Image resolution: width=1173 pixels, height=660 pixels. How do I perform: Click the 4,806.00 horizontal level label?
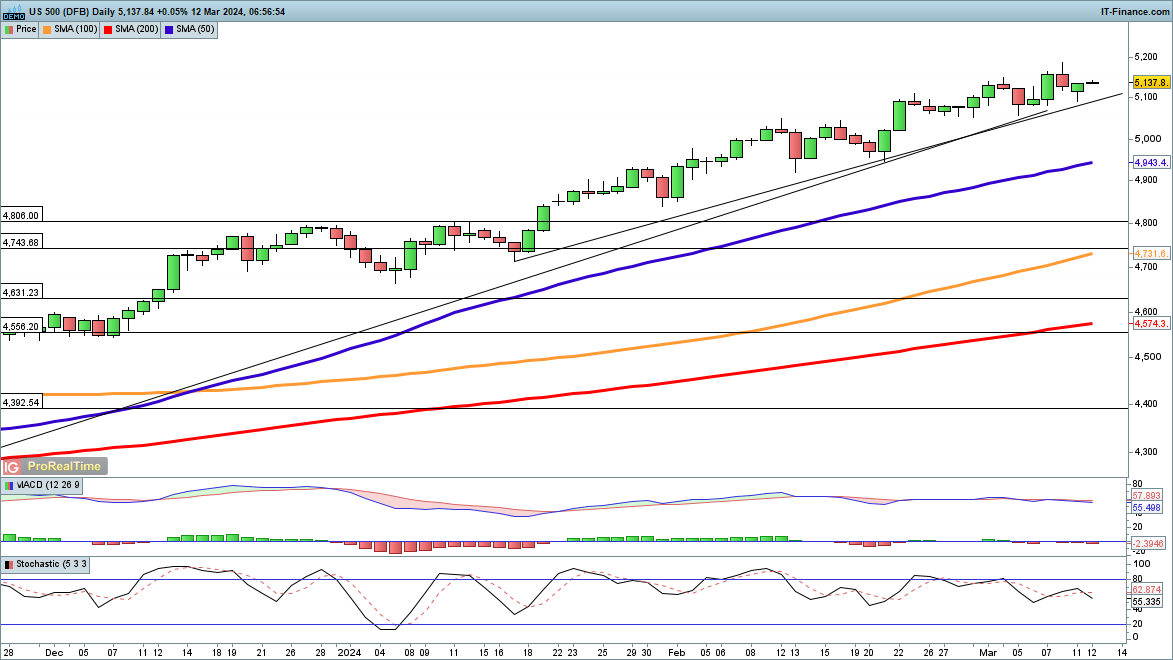[20, 216]
